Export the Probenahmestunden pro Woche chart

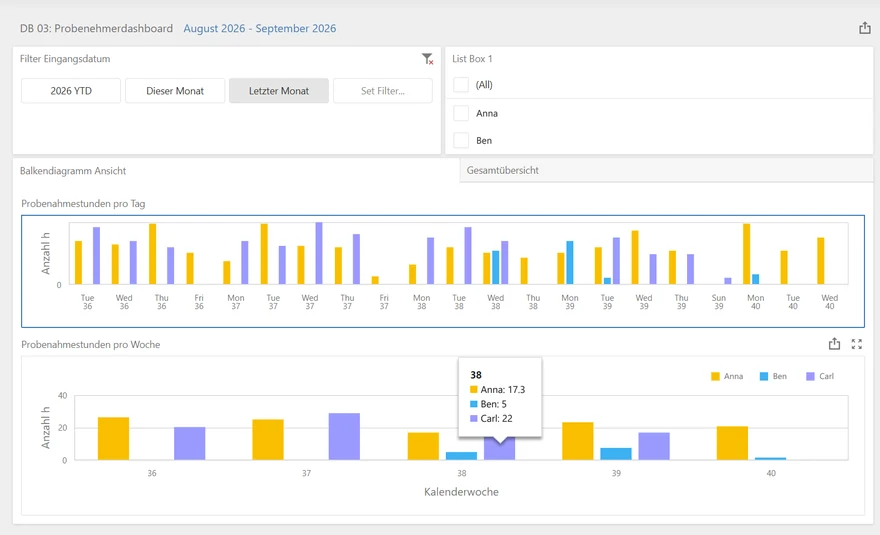coord(834,344)
